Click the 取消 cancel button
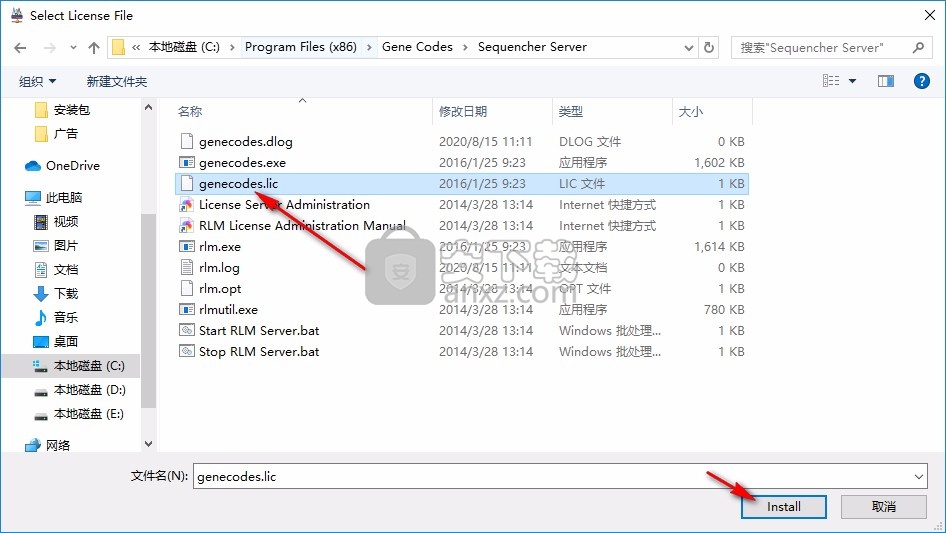 pos(884,507)
